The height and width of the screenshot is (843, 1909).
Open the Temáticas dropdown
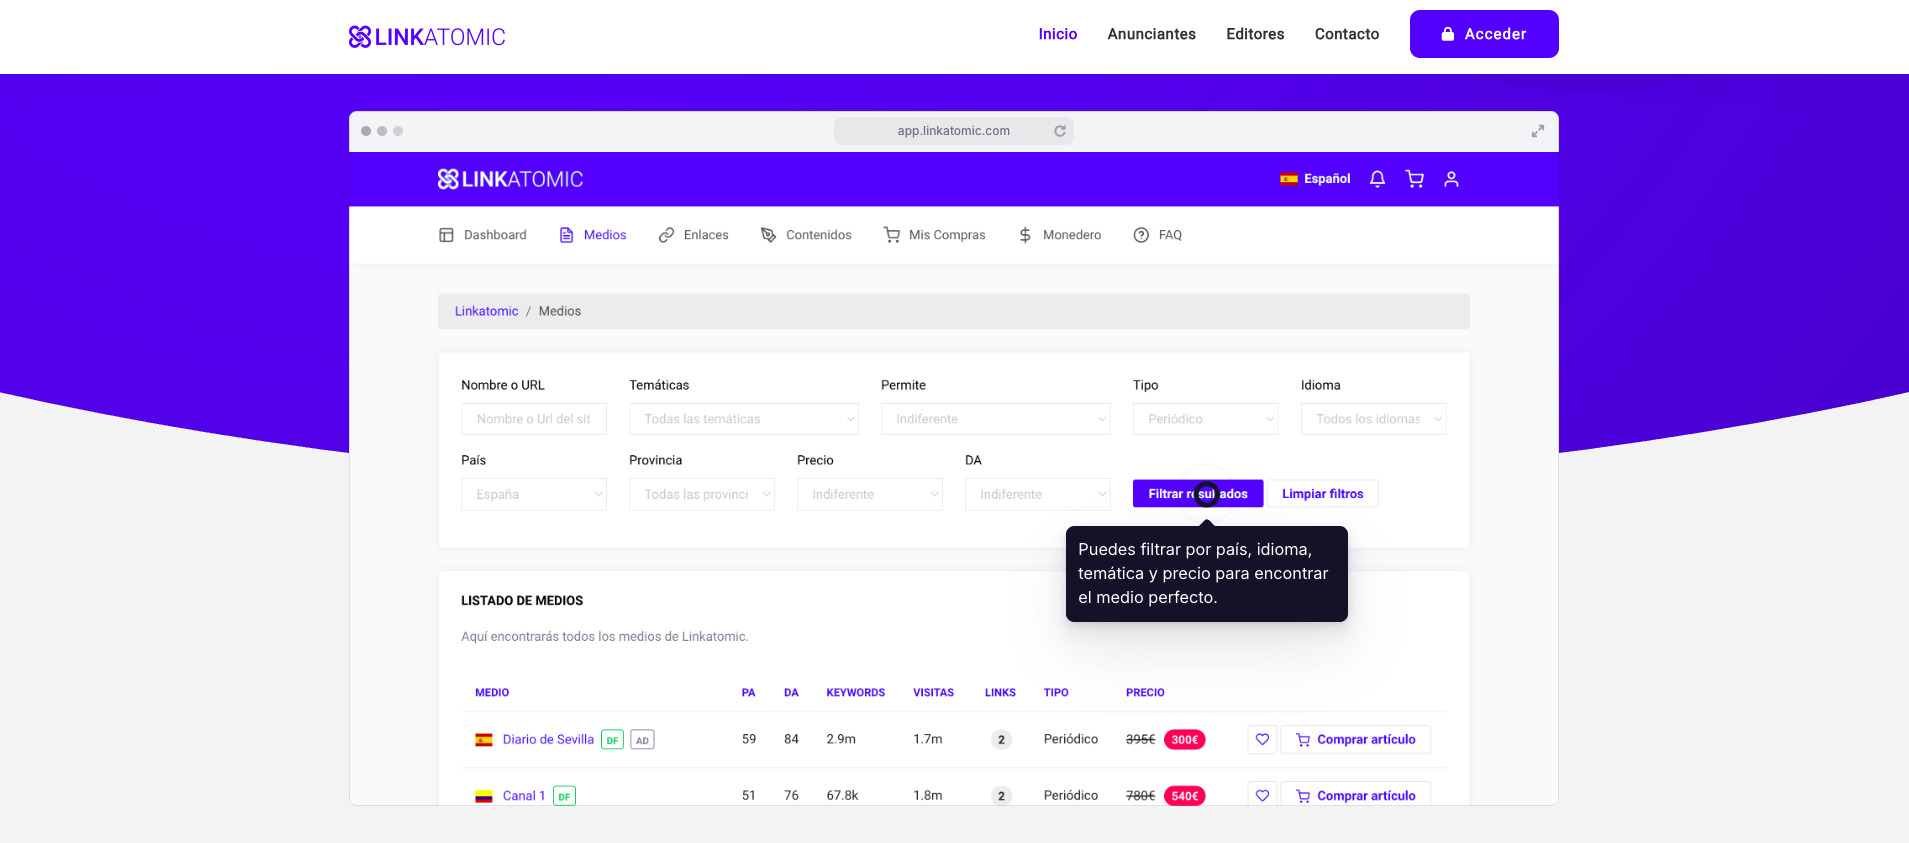[x=743, y=419]
